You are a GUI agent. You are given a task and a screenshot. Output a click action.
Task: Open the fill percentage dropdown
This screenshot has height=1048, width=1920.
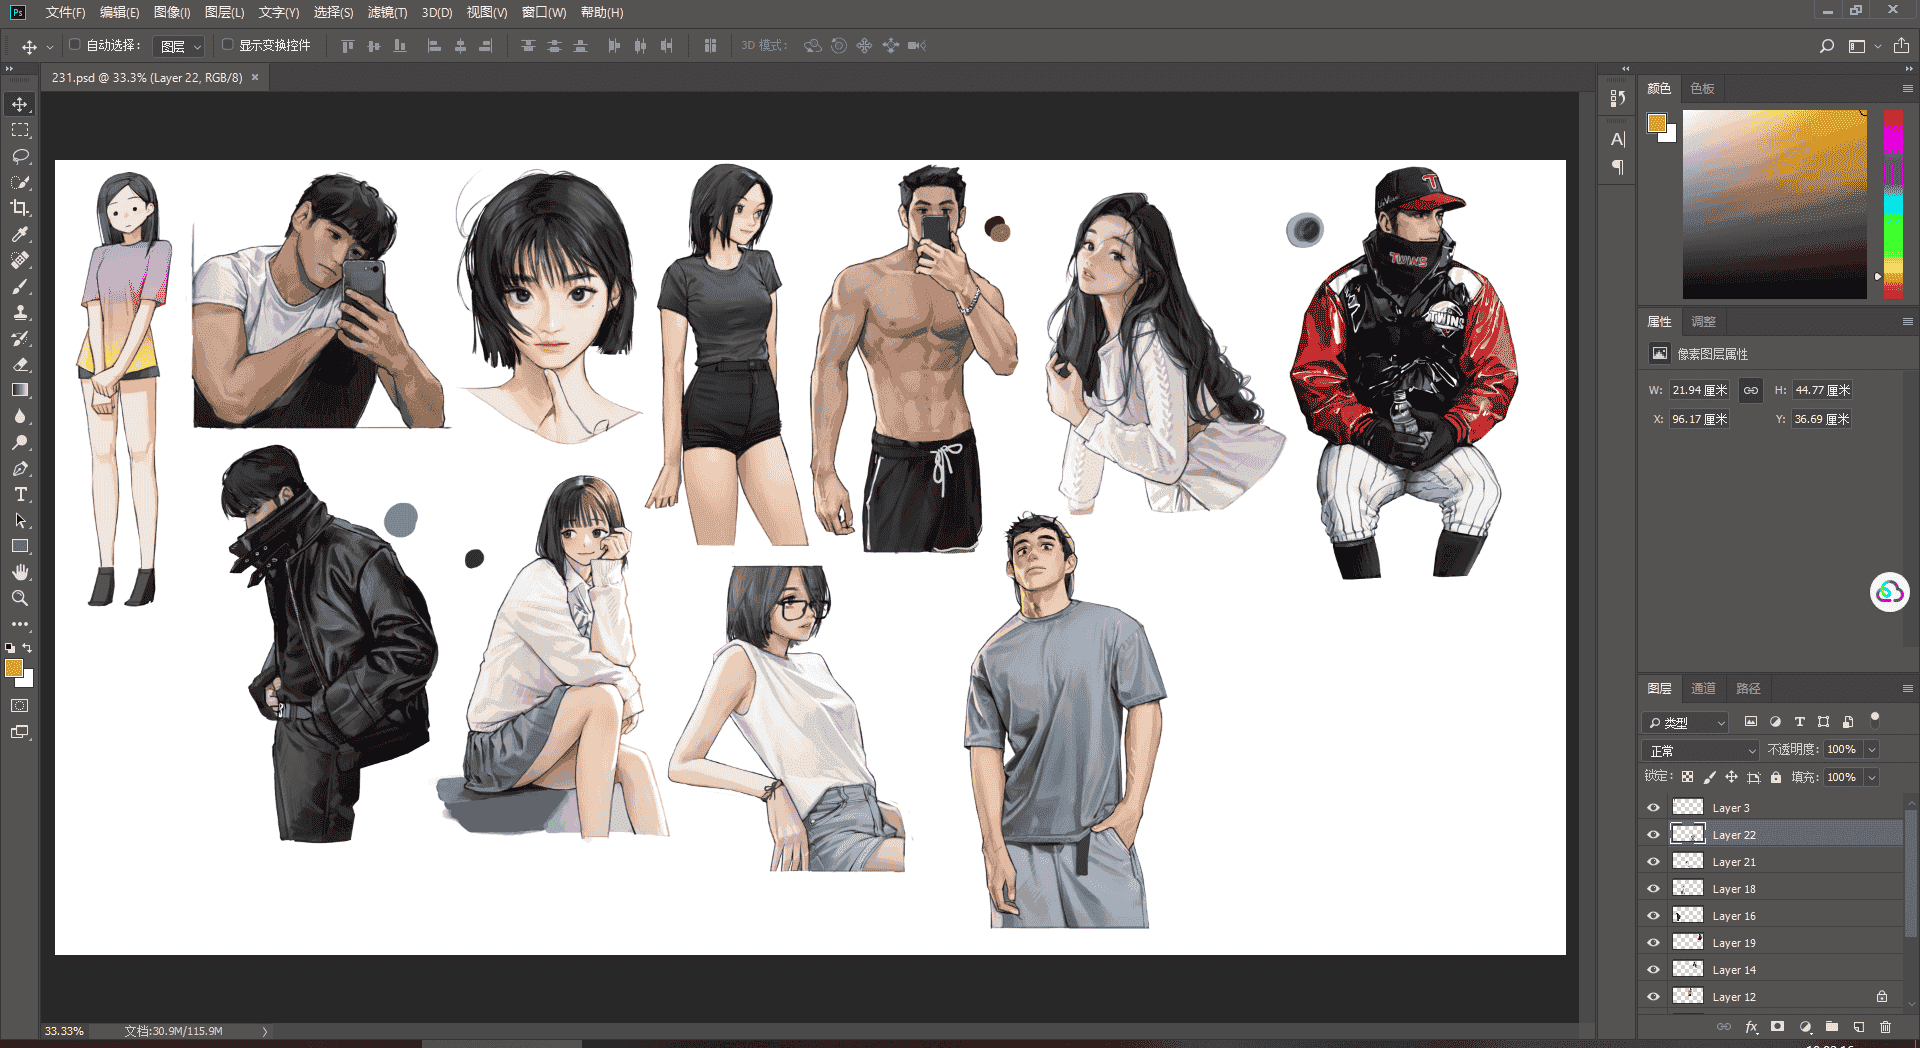pos(1872,777)
